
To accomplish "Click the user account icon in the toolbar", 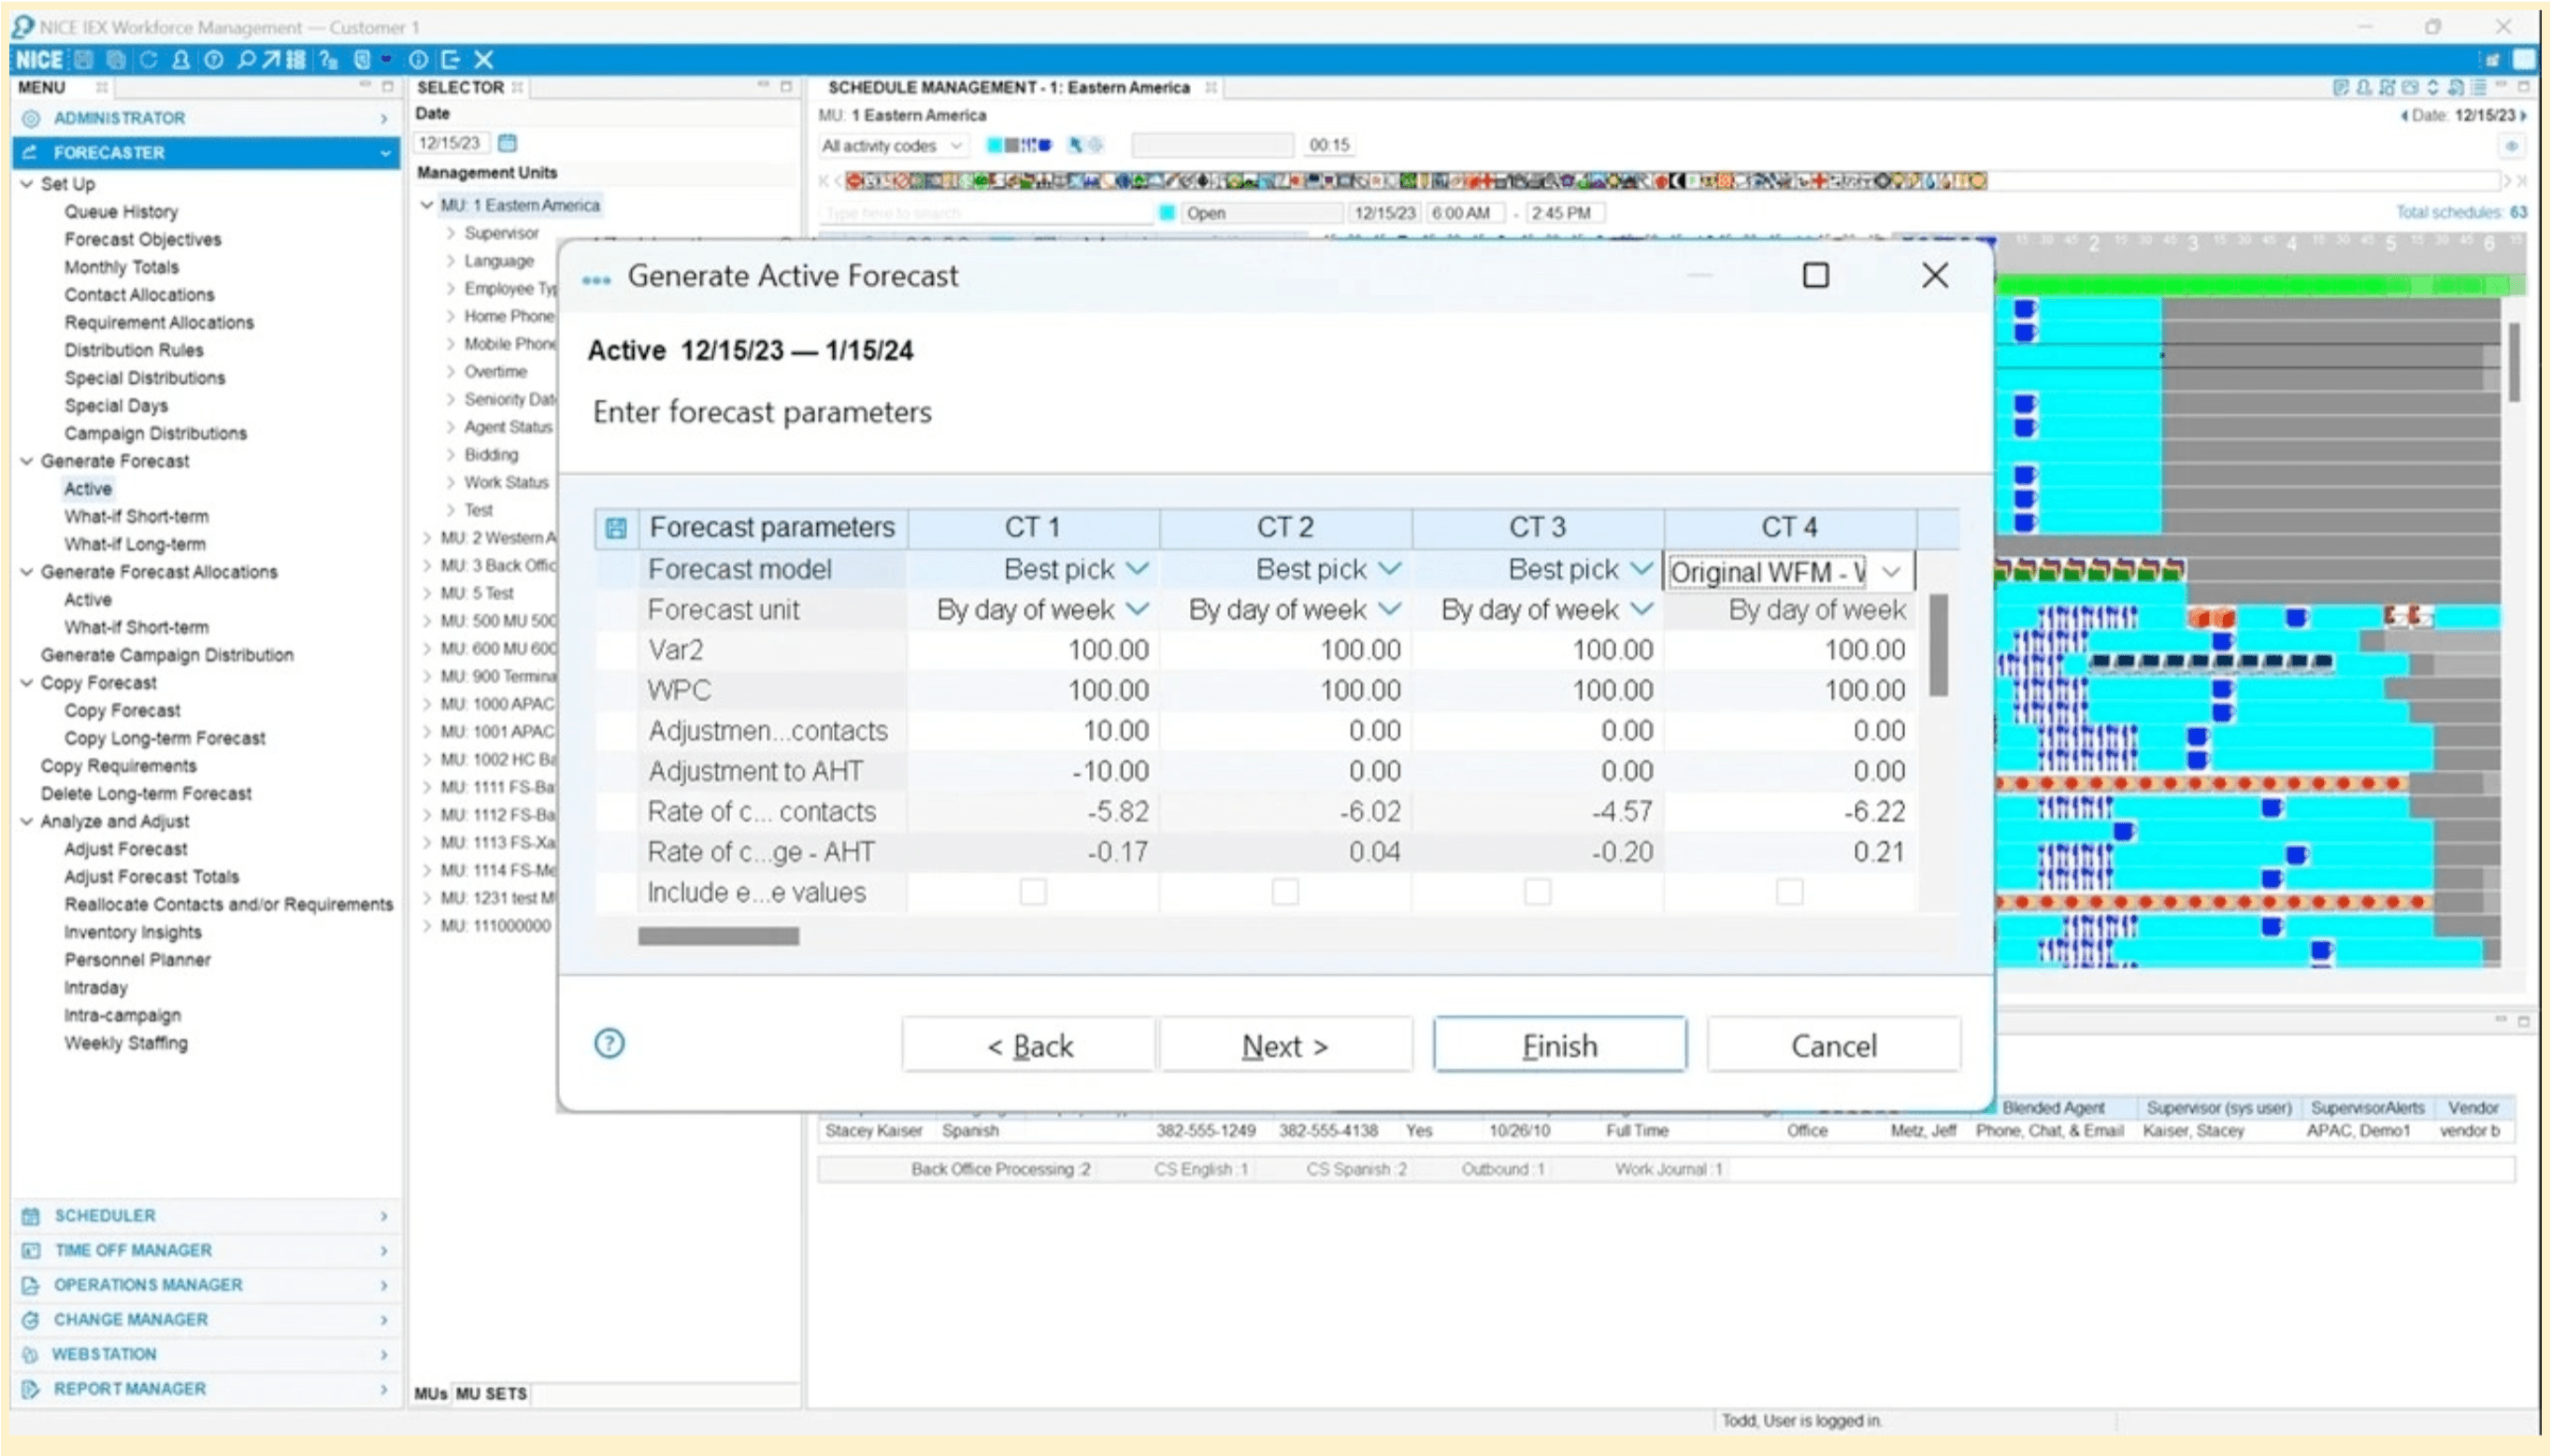I will (180, 60).
